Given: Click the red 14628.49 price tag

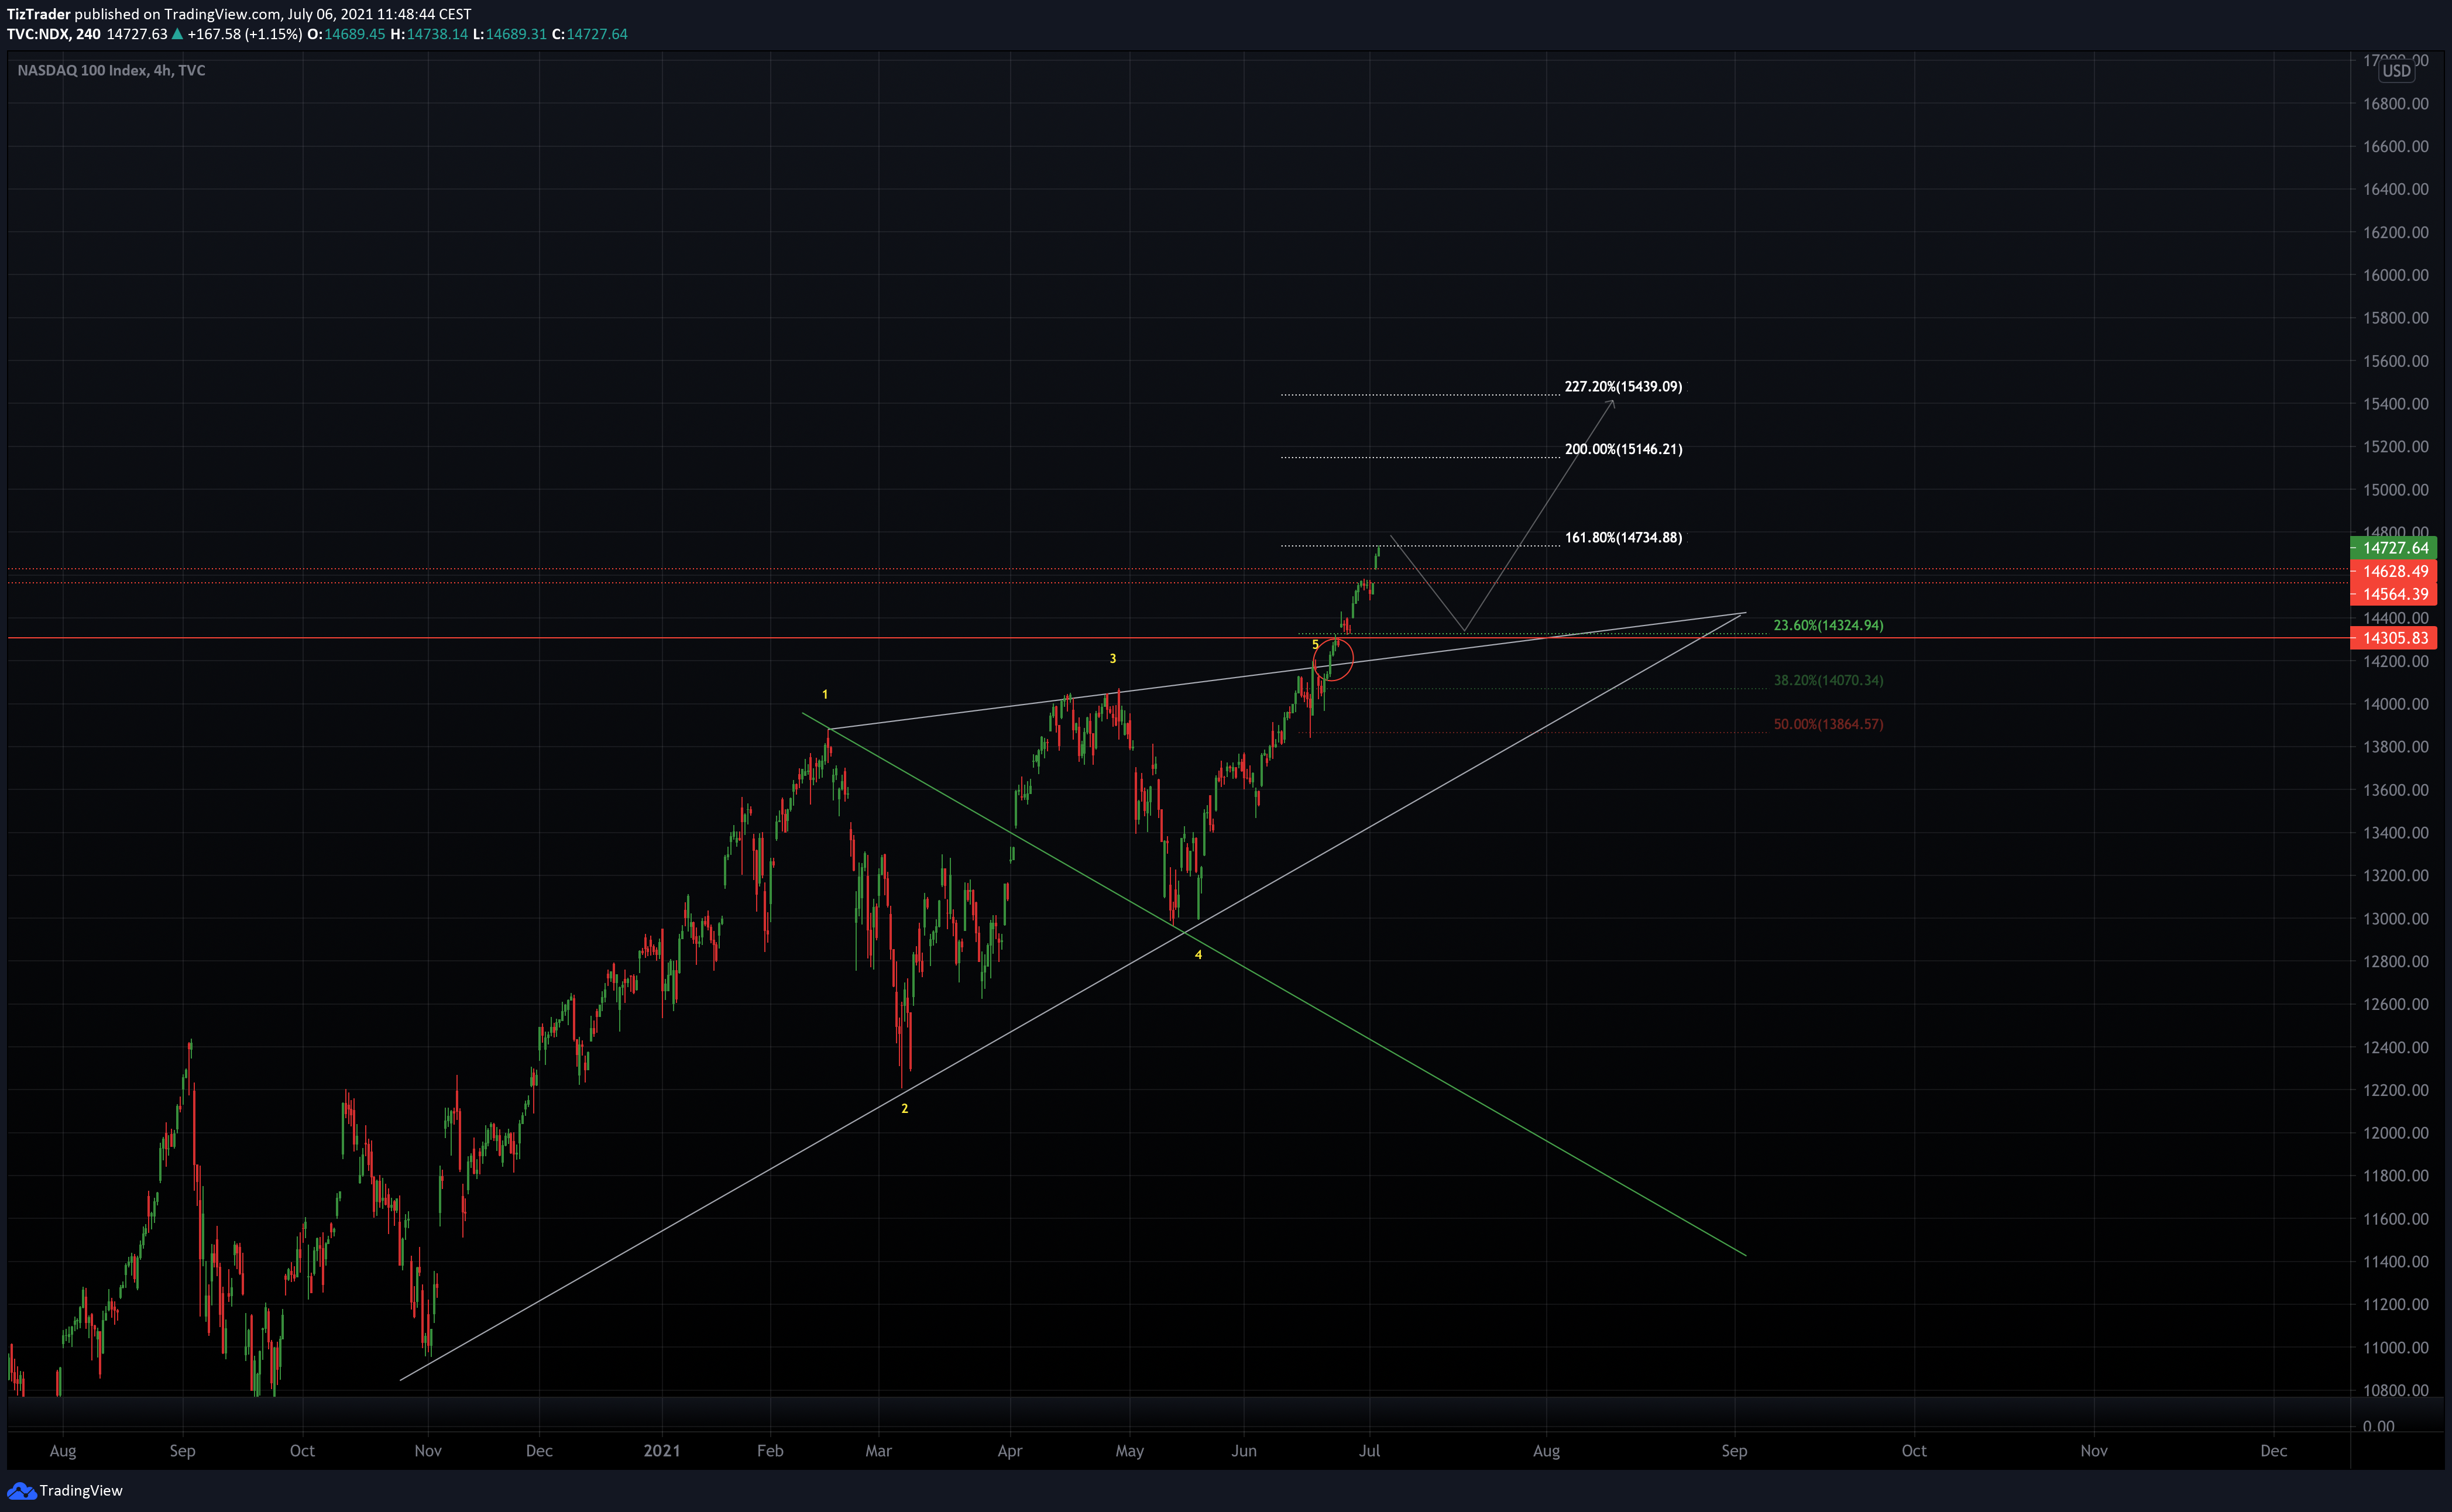Looking at the screenshot, I should pos(2393,571).
